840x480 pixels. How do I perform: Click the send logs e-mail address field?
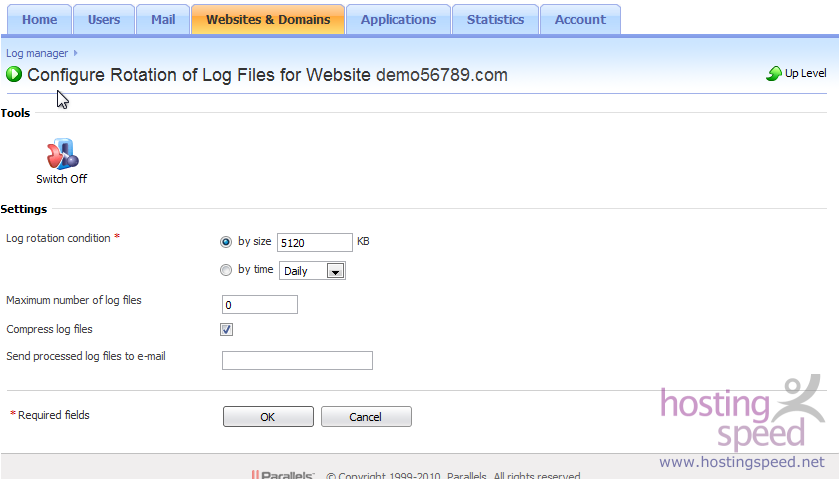point(297,361)
